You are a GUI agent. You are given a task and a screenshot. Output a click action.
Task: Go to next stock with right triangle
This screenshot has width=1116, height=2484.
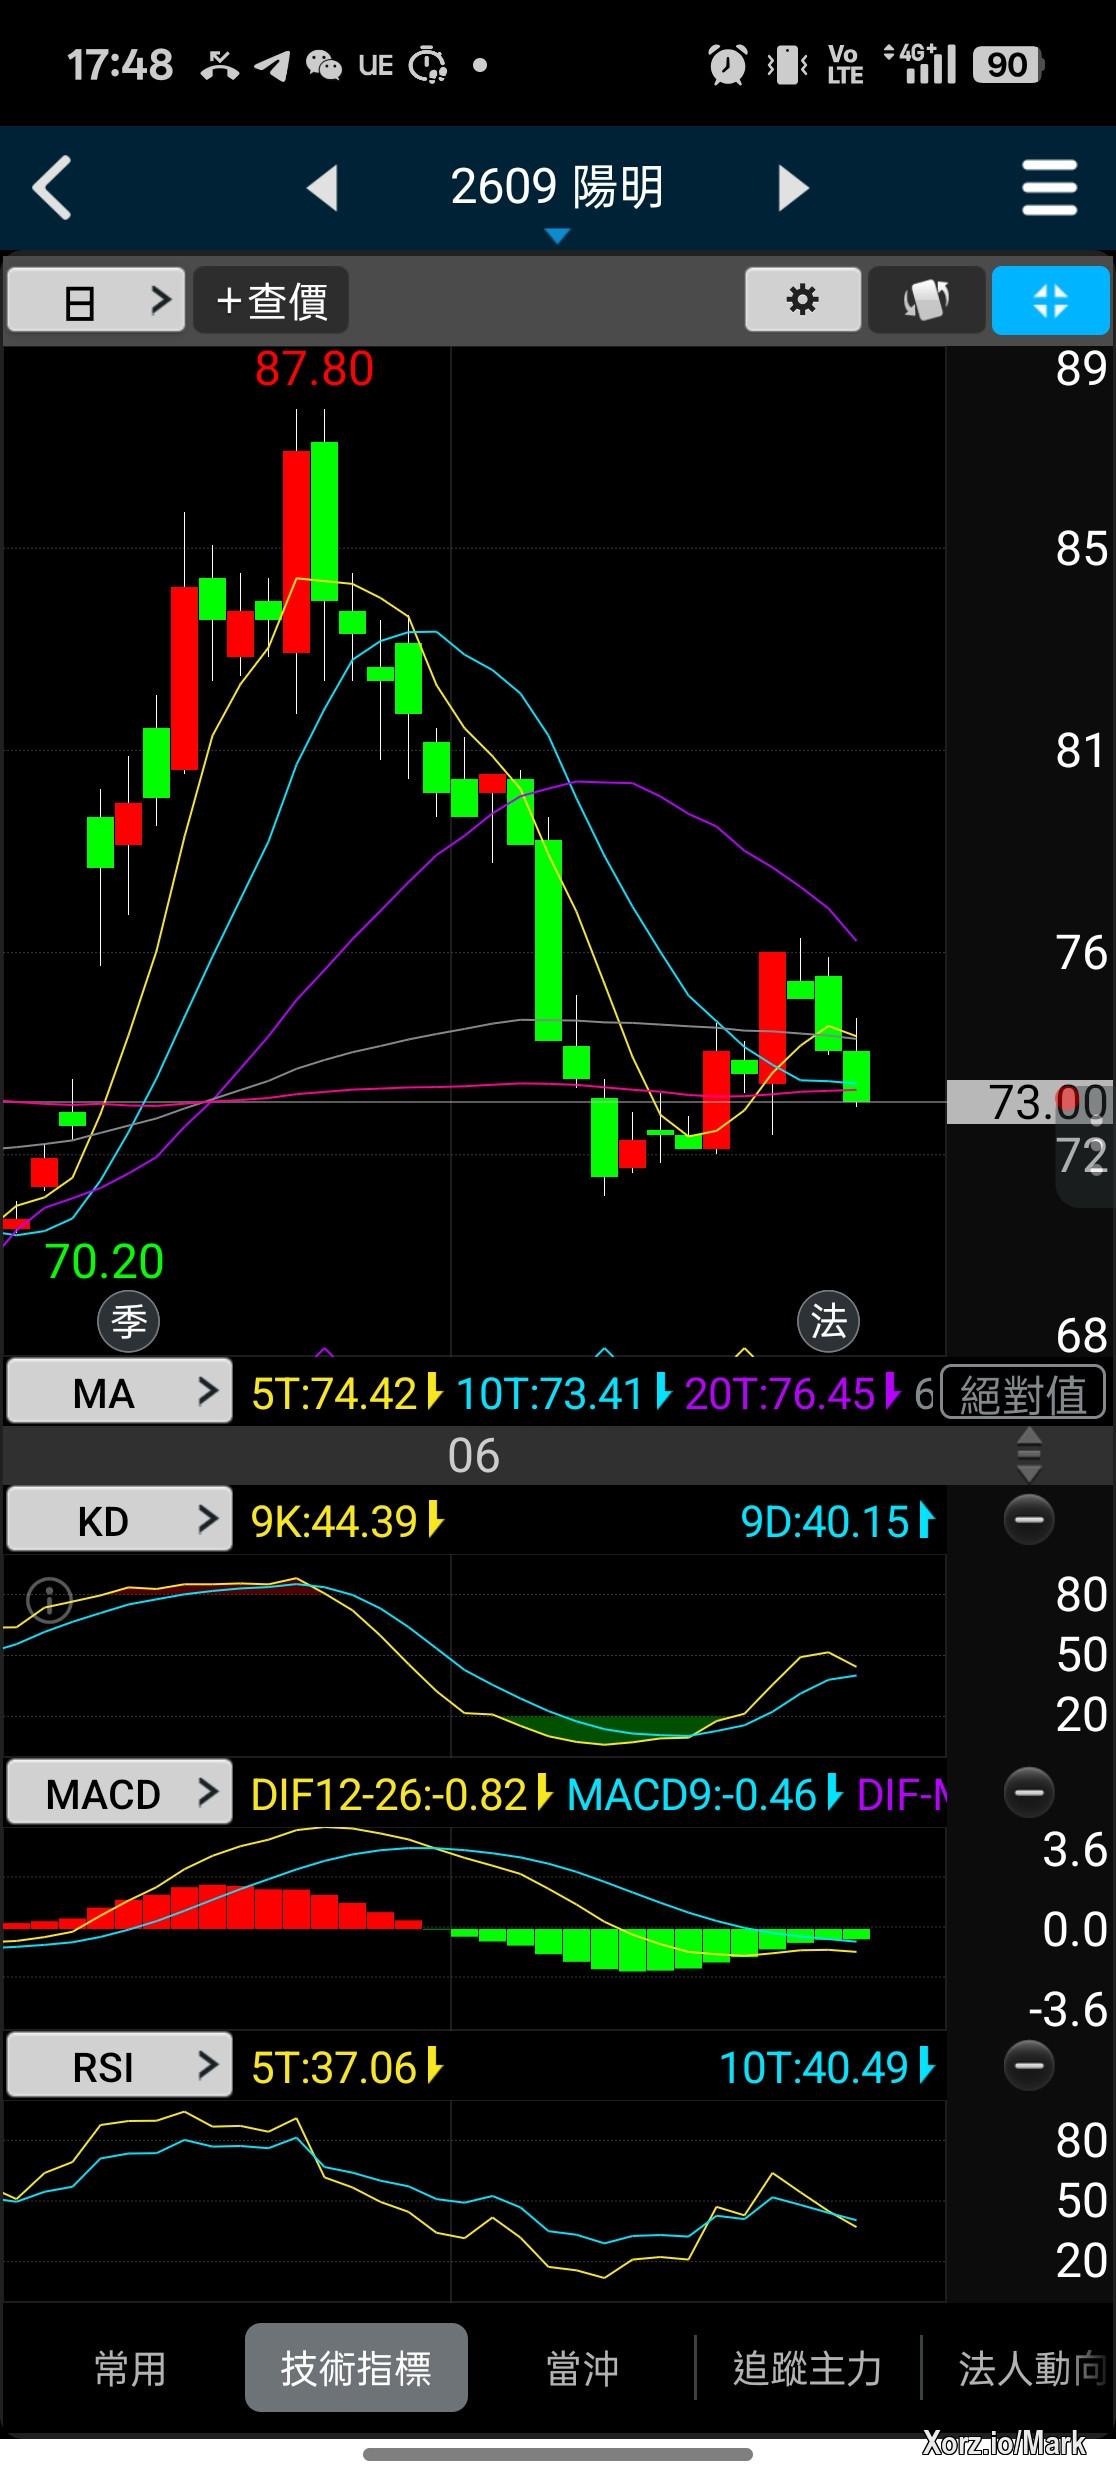click(x=792, y=187)
